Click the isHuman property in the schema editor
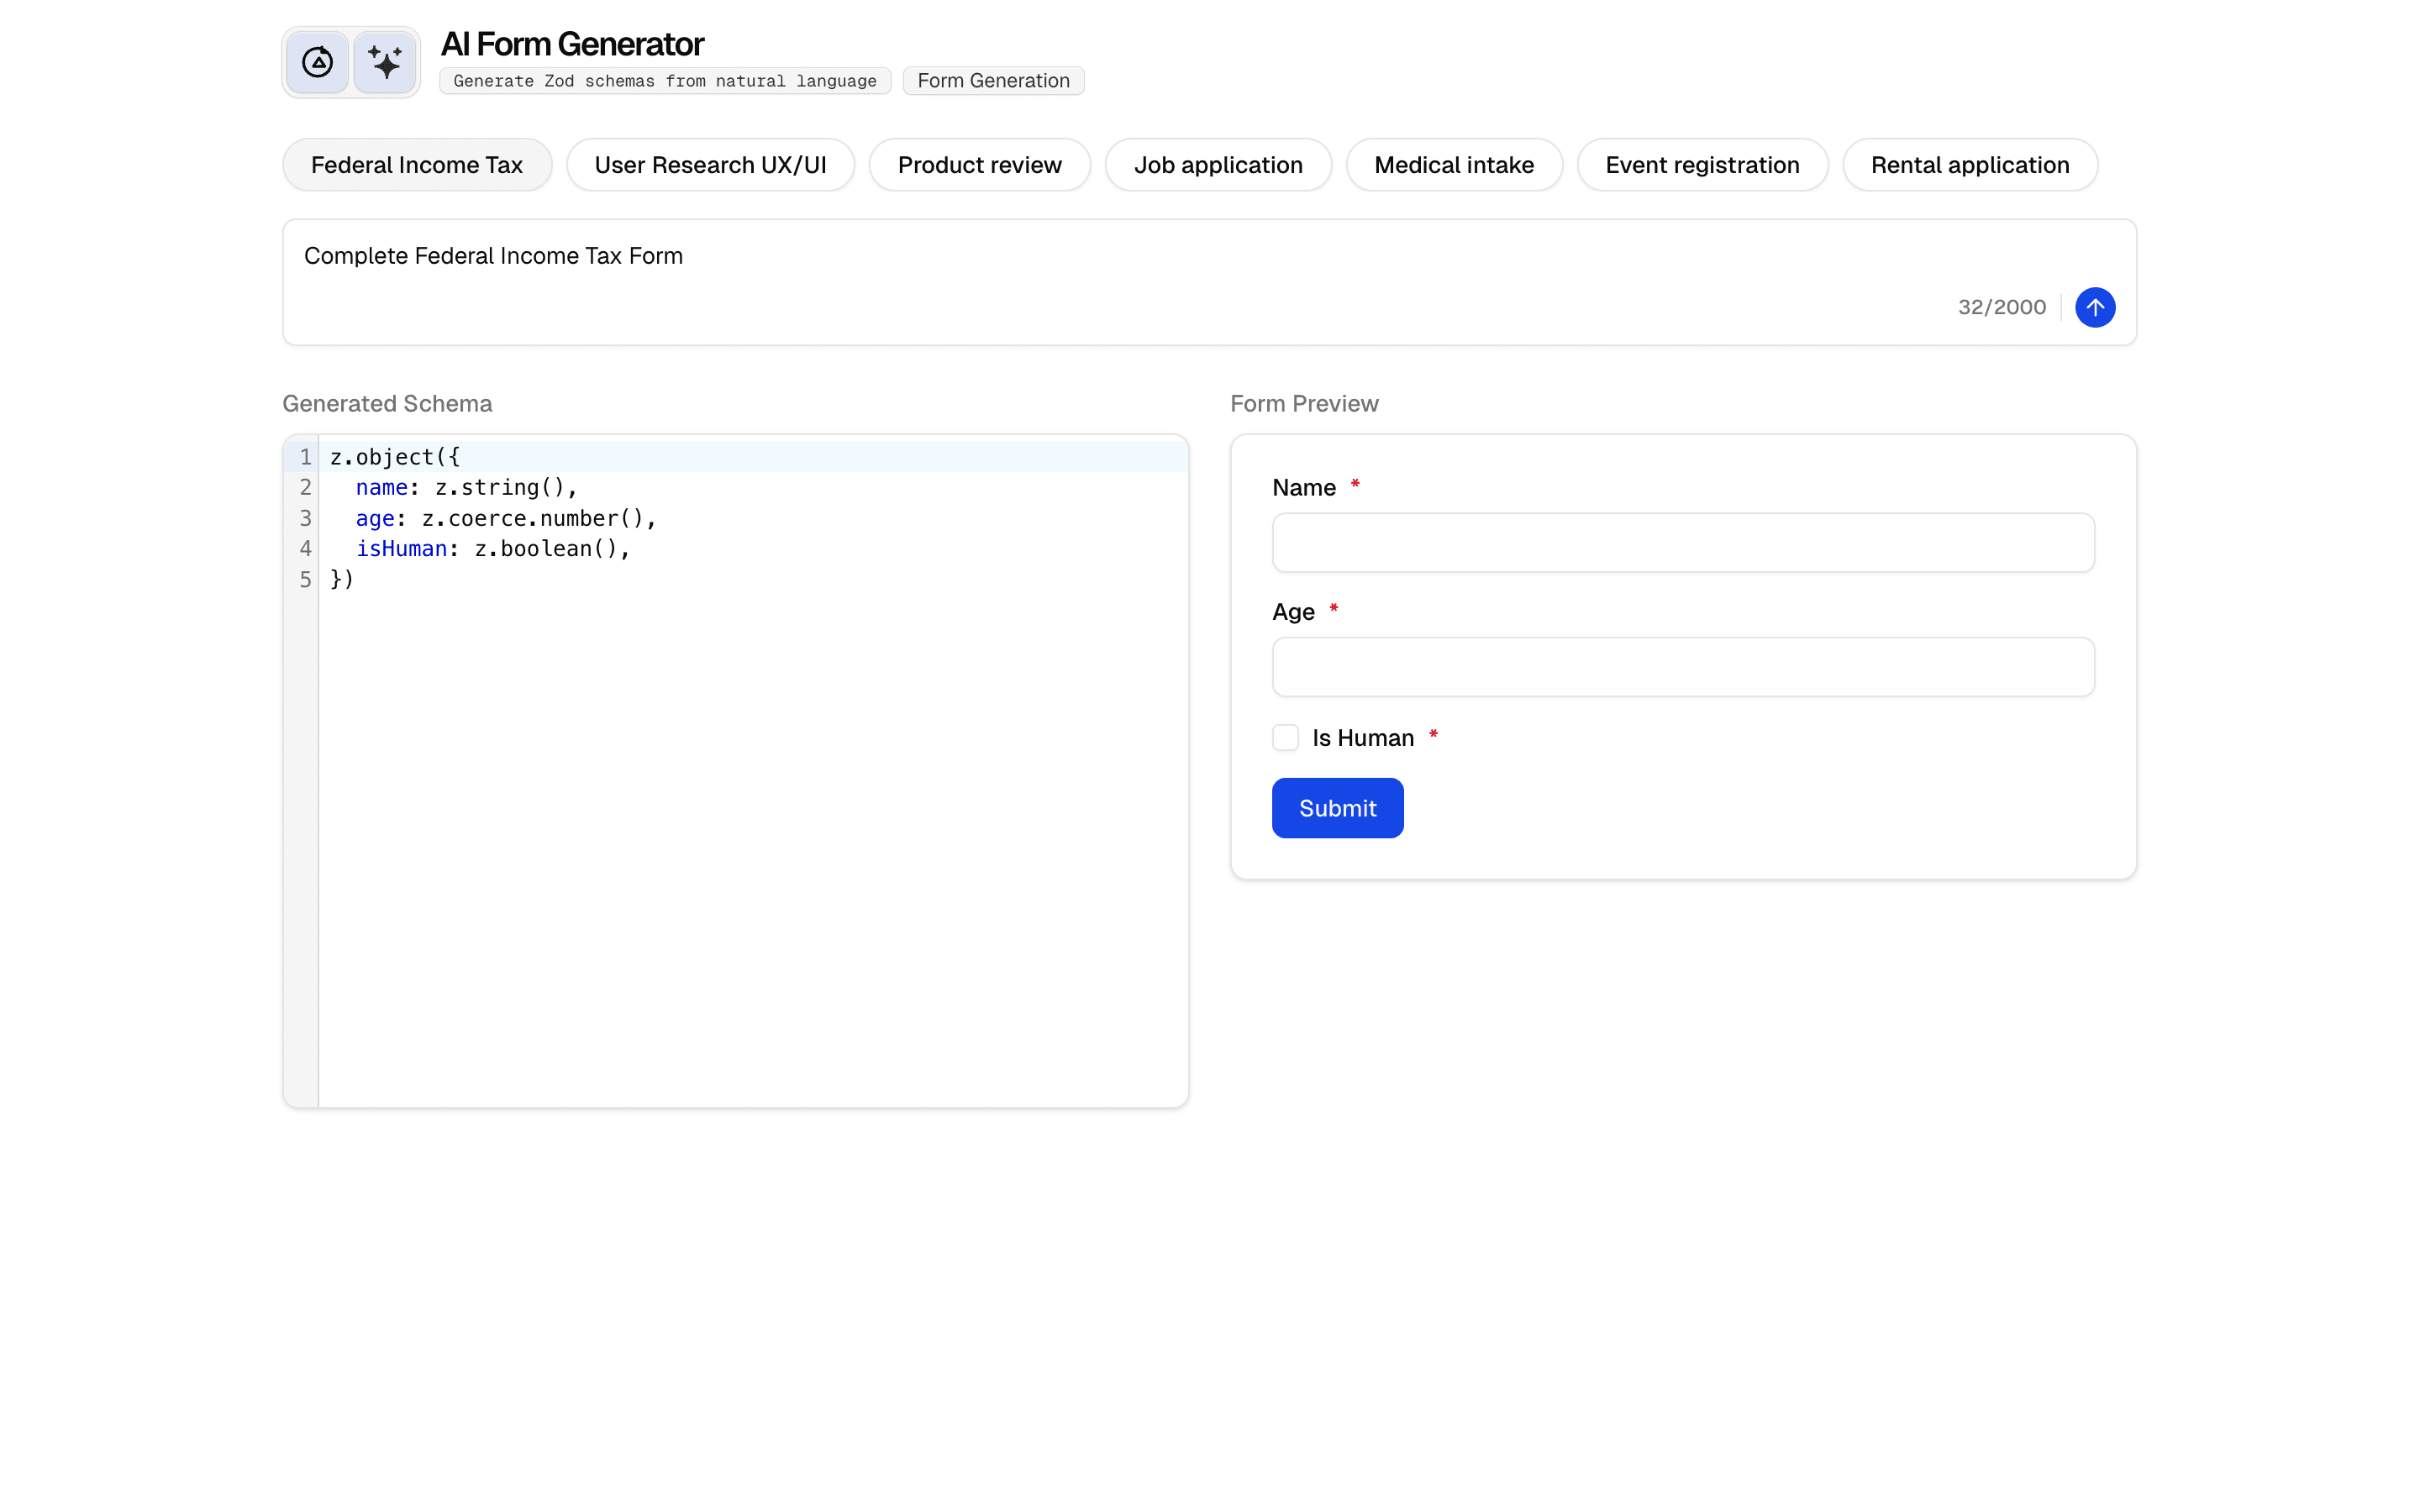 pos(400,548)
